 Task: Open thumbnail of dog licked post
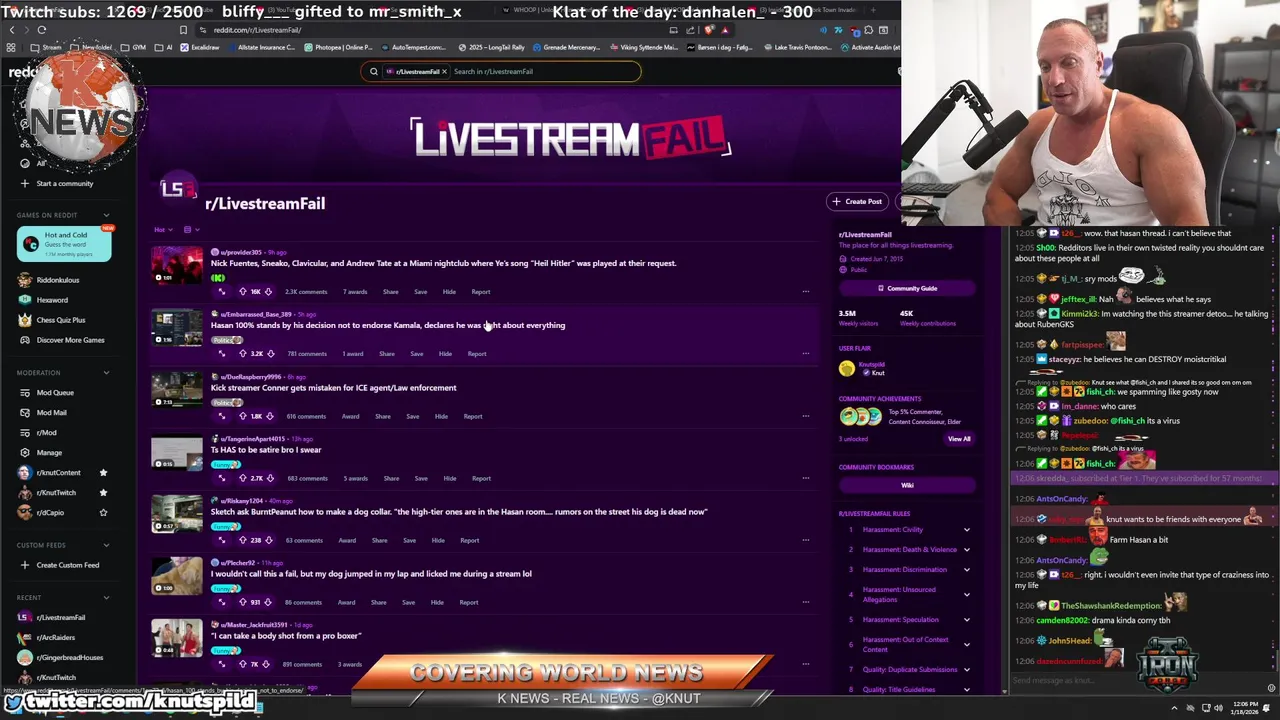pyautogui.click(x=177, y=576)
